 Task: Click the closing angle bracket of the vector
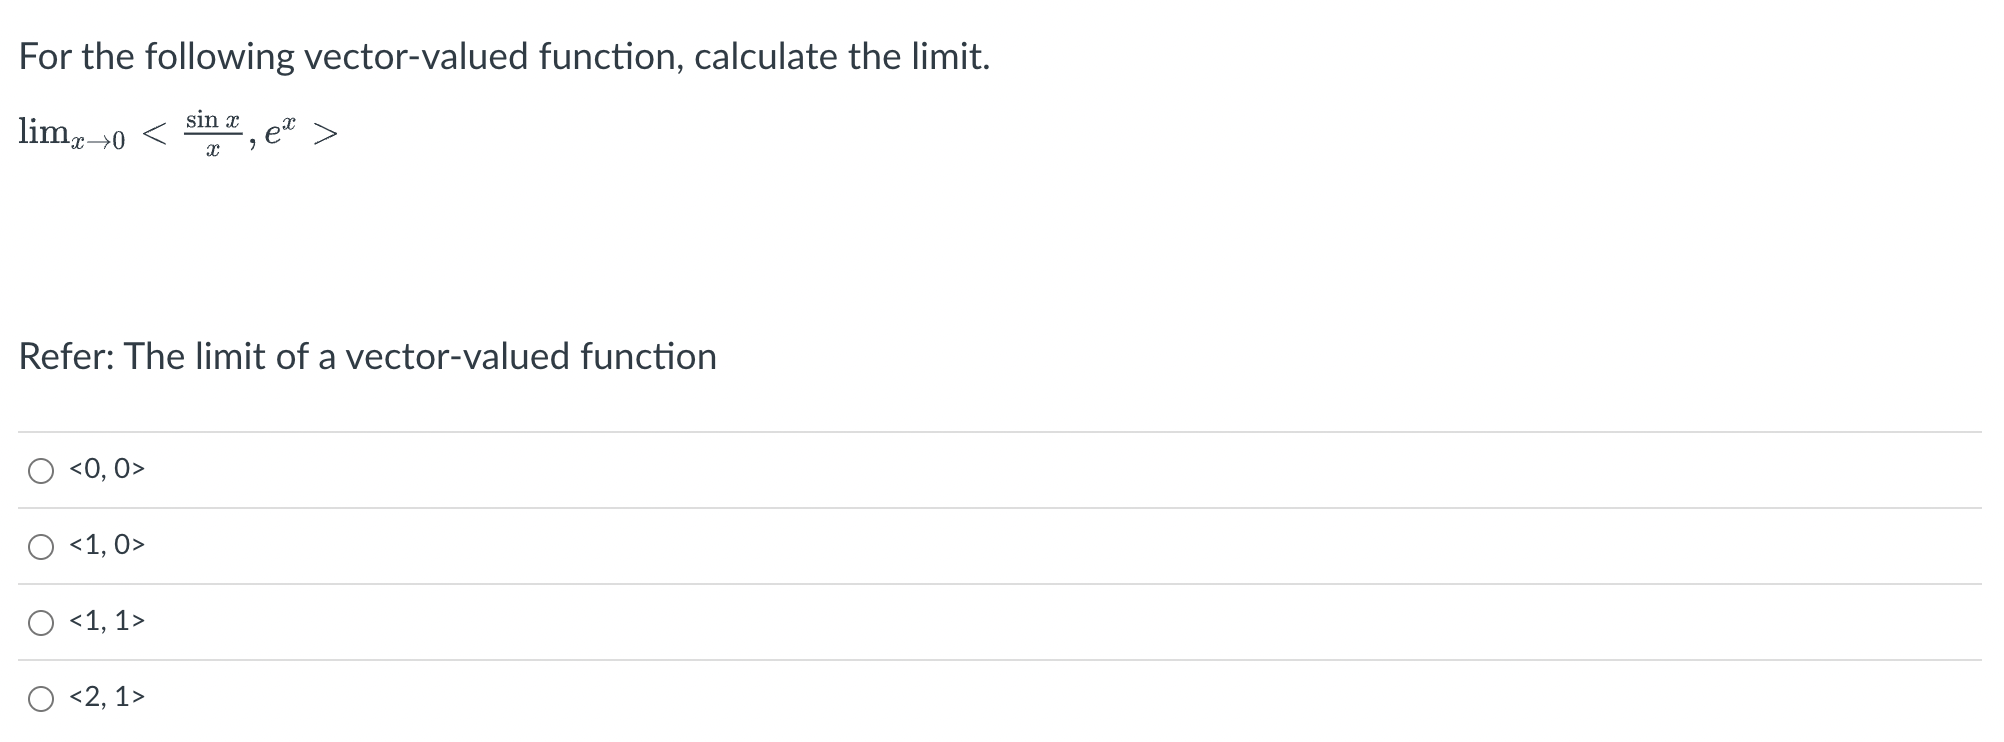click(x=325, y=133)
